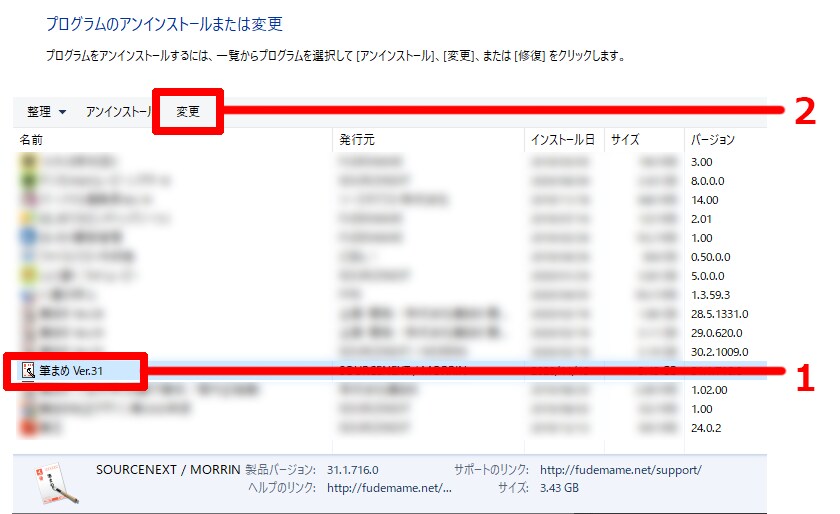Image resolution: width=840 pixels, height=514 pixels.
Task: Select the row with version 1.02.00
Action: point(390,390)
